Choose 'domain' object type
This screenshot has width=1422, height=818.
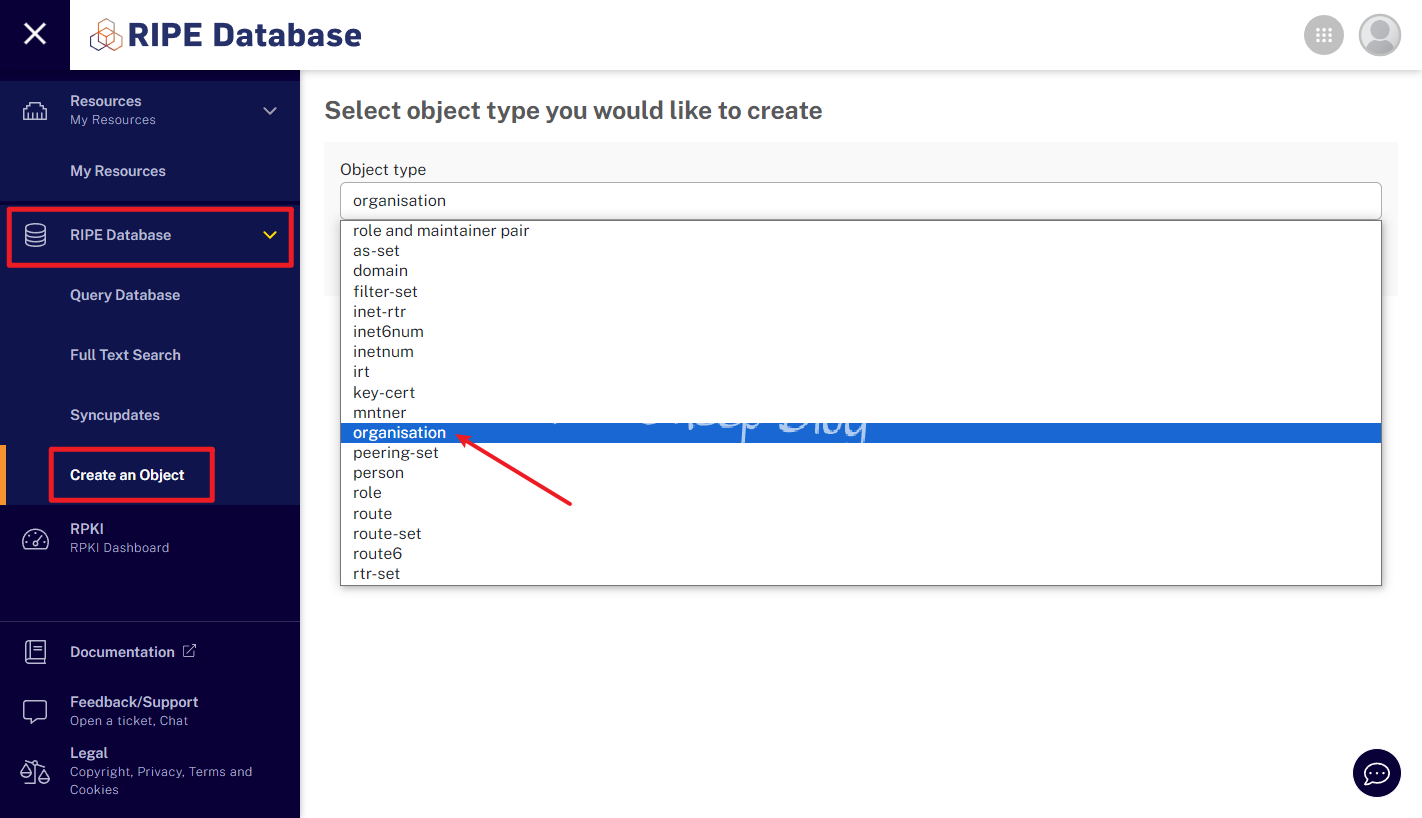click(861, 271)
